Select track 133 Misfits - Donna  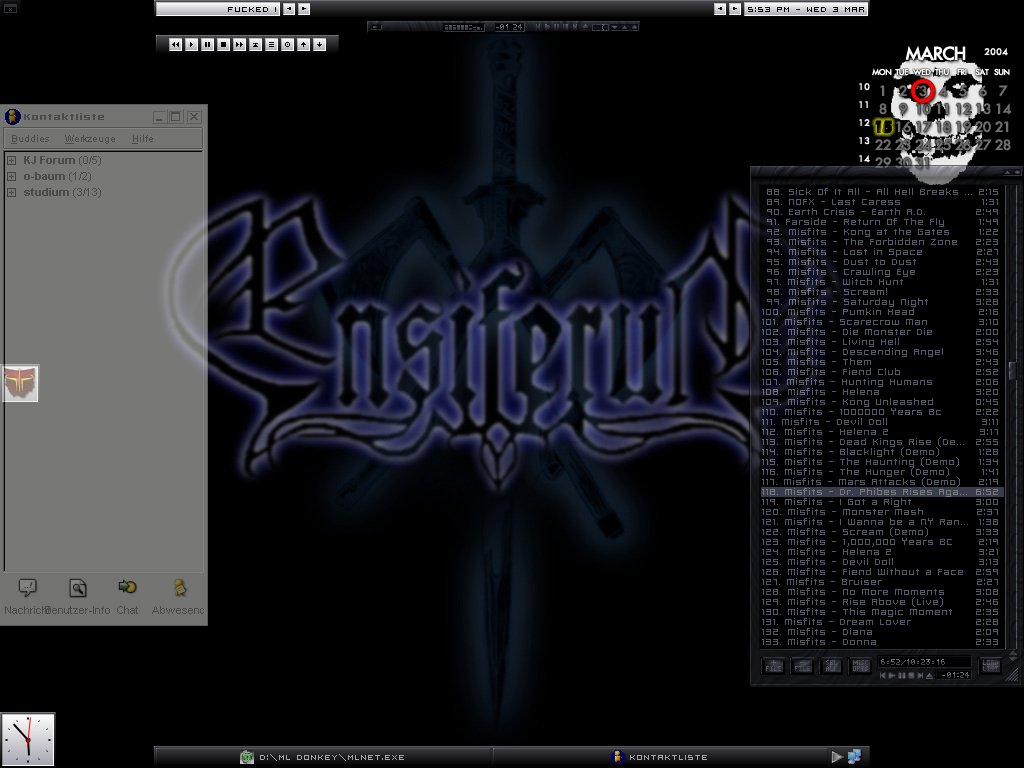882,642
